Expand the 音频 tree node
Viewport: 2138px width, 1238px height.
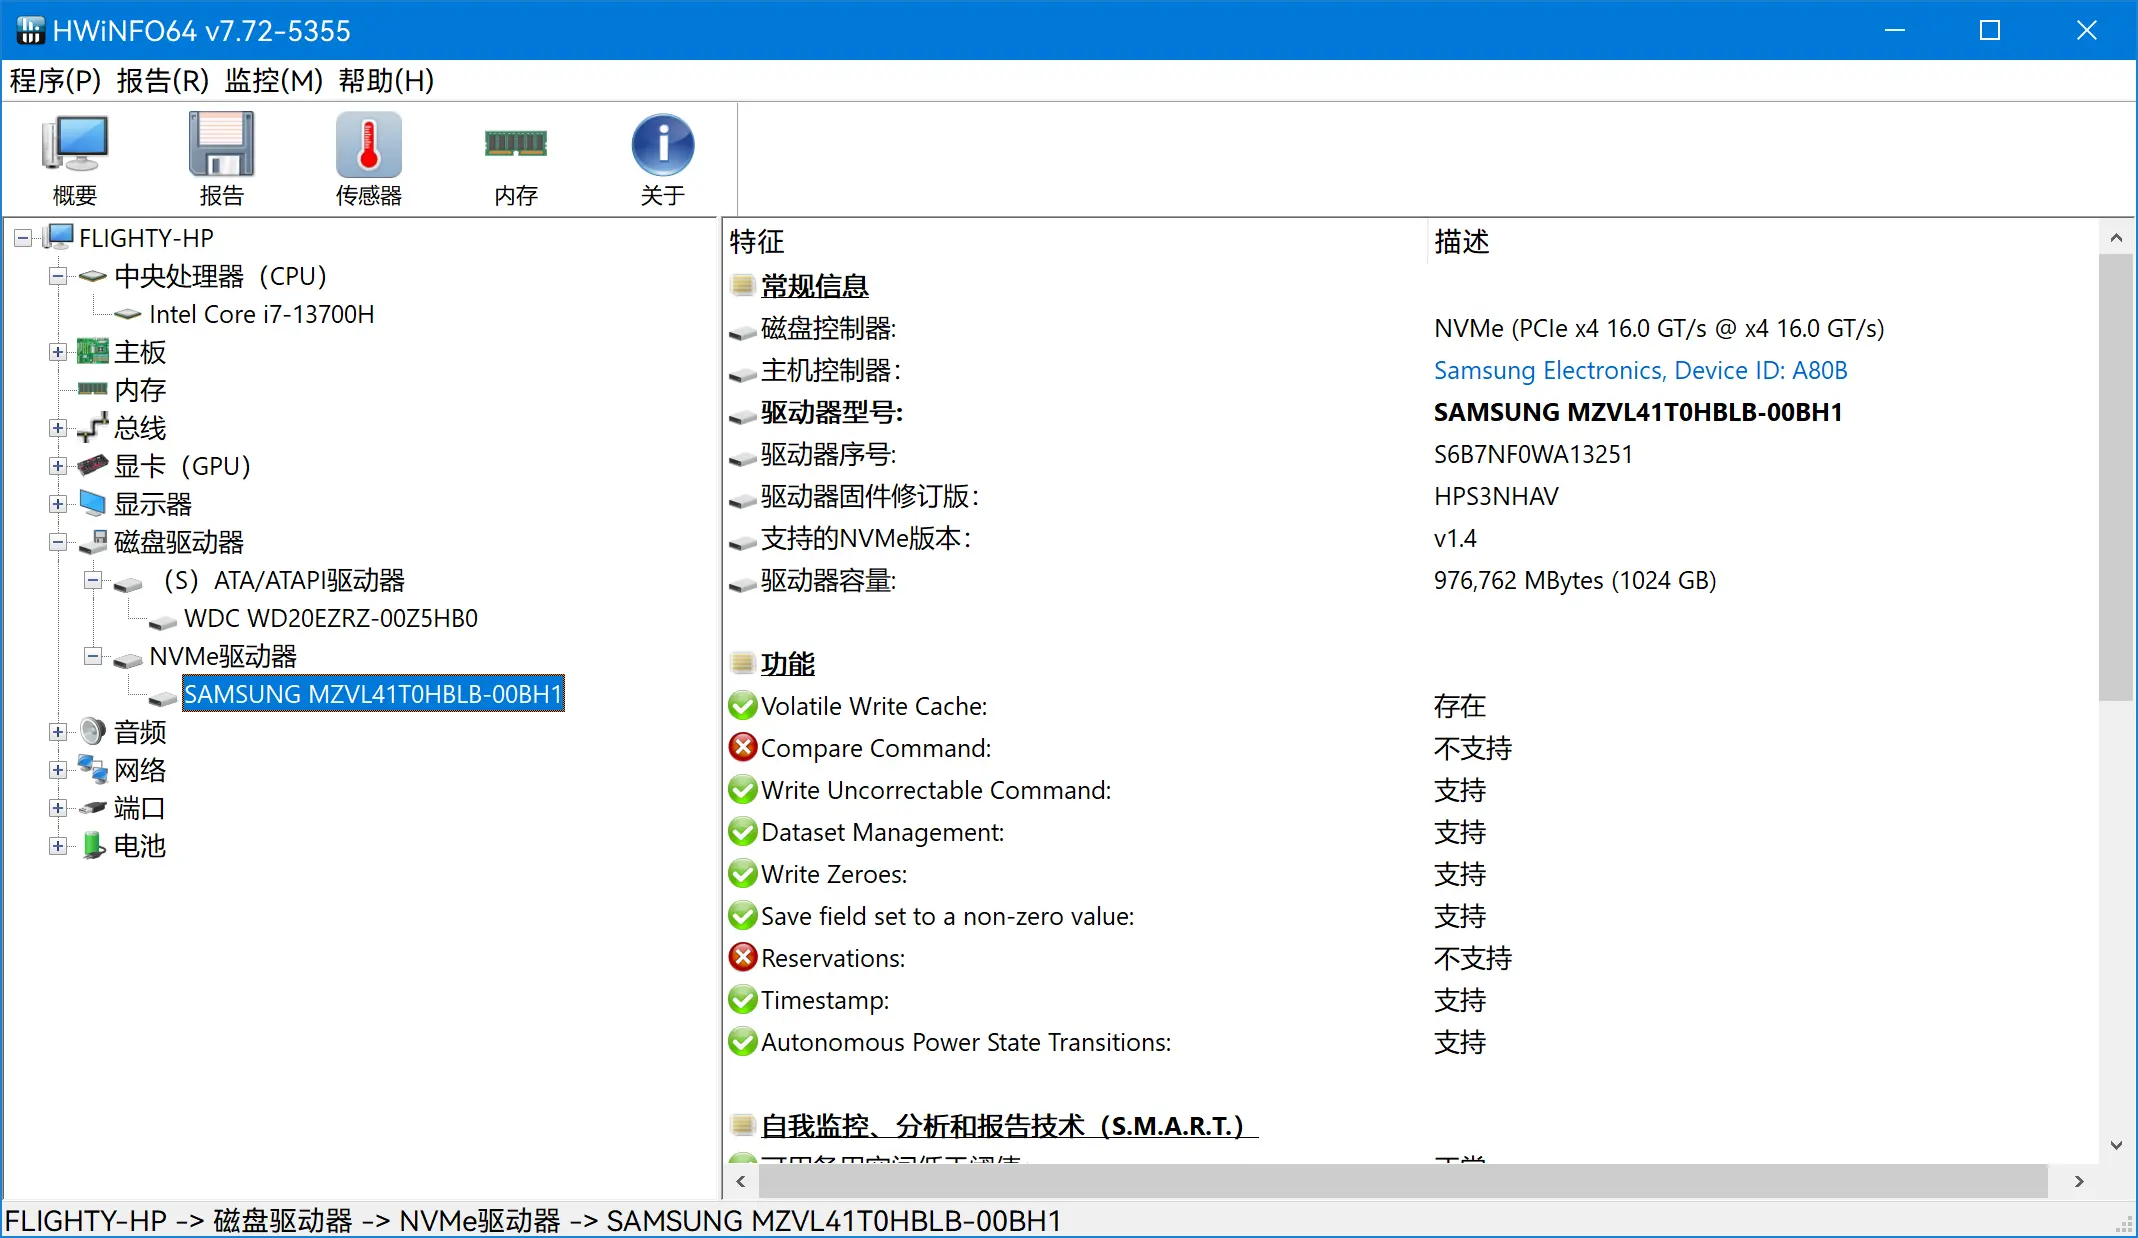point(58,732)
